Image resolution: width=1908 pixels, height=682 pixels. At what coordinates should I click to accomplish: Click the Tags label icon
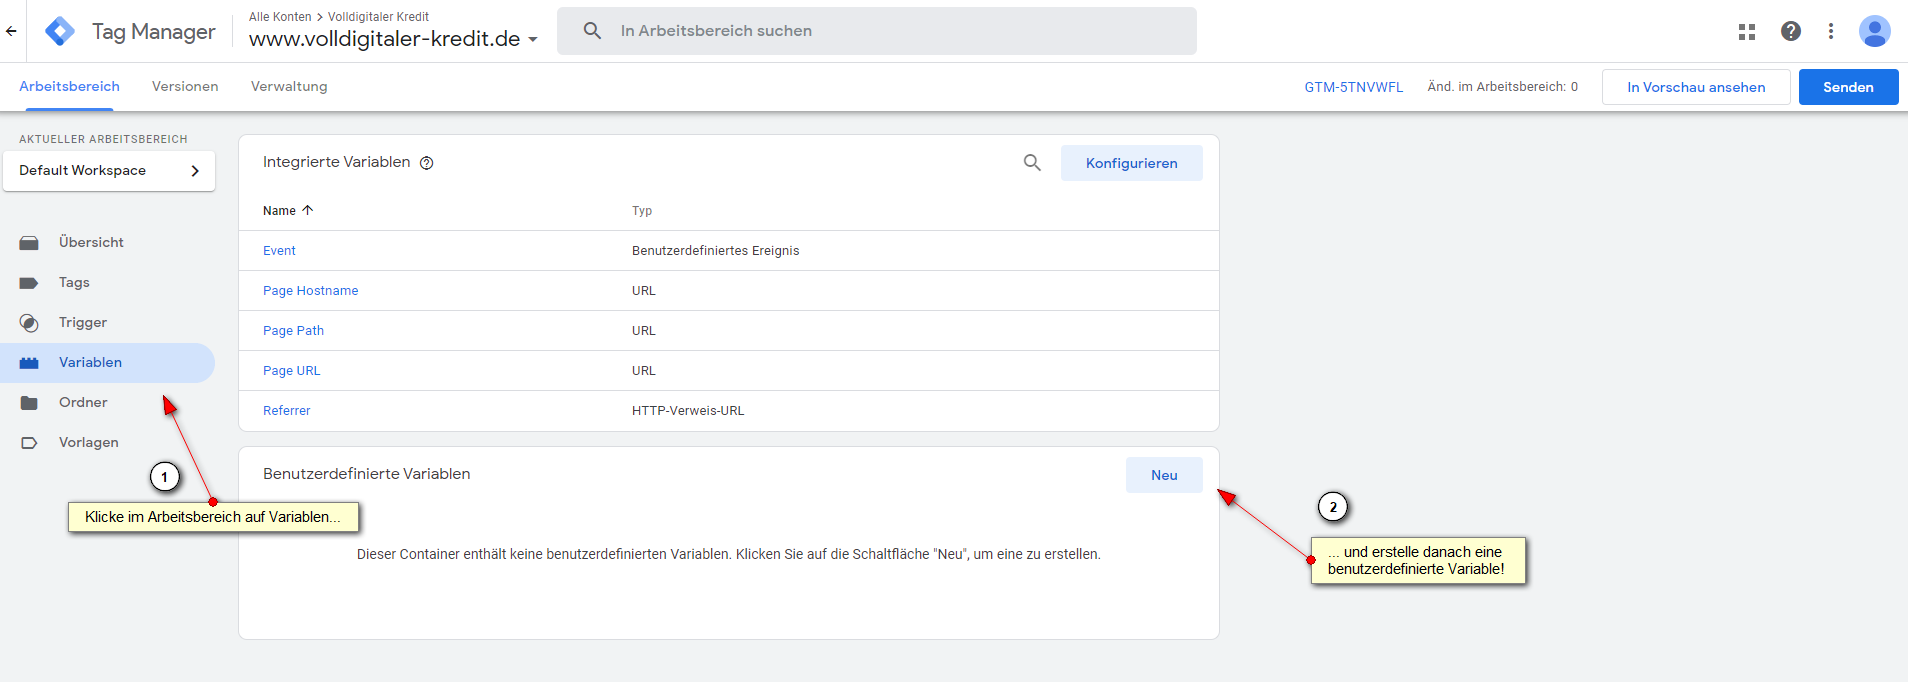point(29,283)
